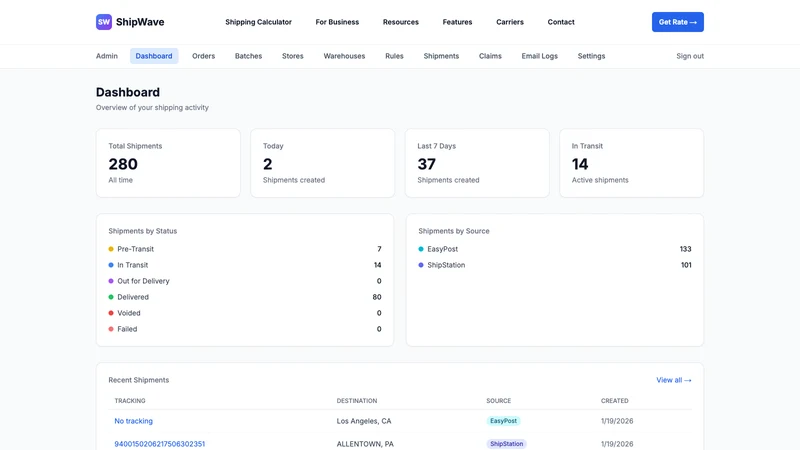Switch to the Stores tab
The height and width of the screenshot is (450, 800).
293,56
